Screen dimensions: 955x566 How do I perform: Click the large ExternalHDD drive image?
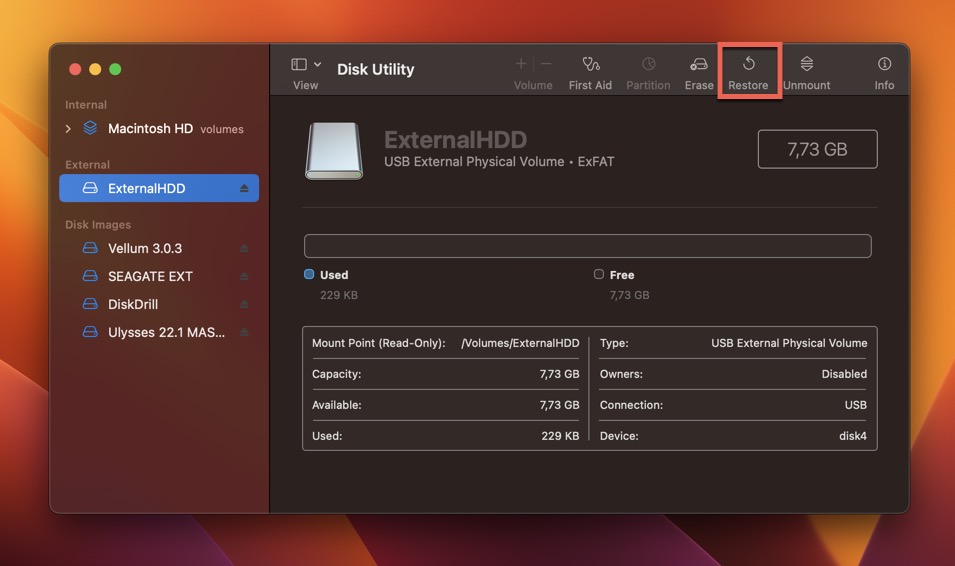[334, 151]
